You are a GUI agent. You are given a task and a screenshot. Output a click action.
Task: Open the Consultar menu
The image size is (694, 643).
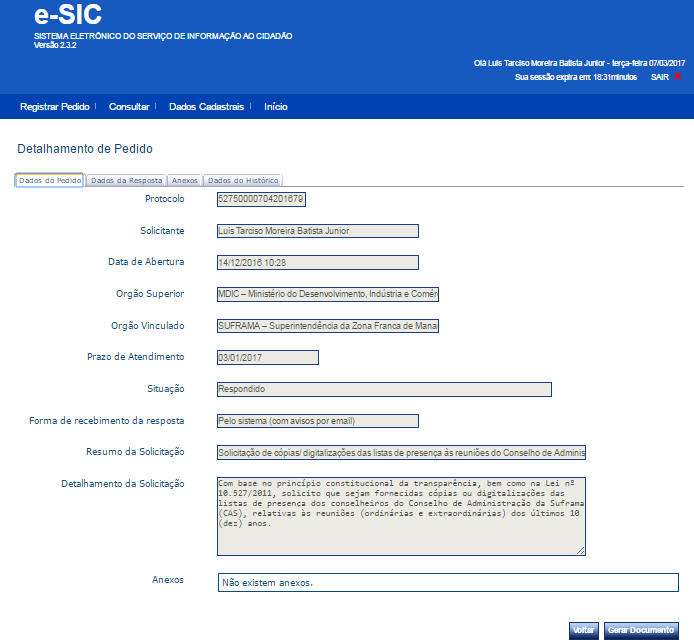tap(129, 107)
